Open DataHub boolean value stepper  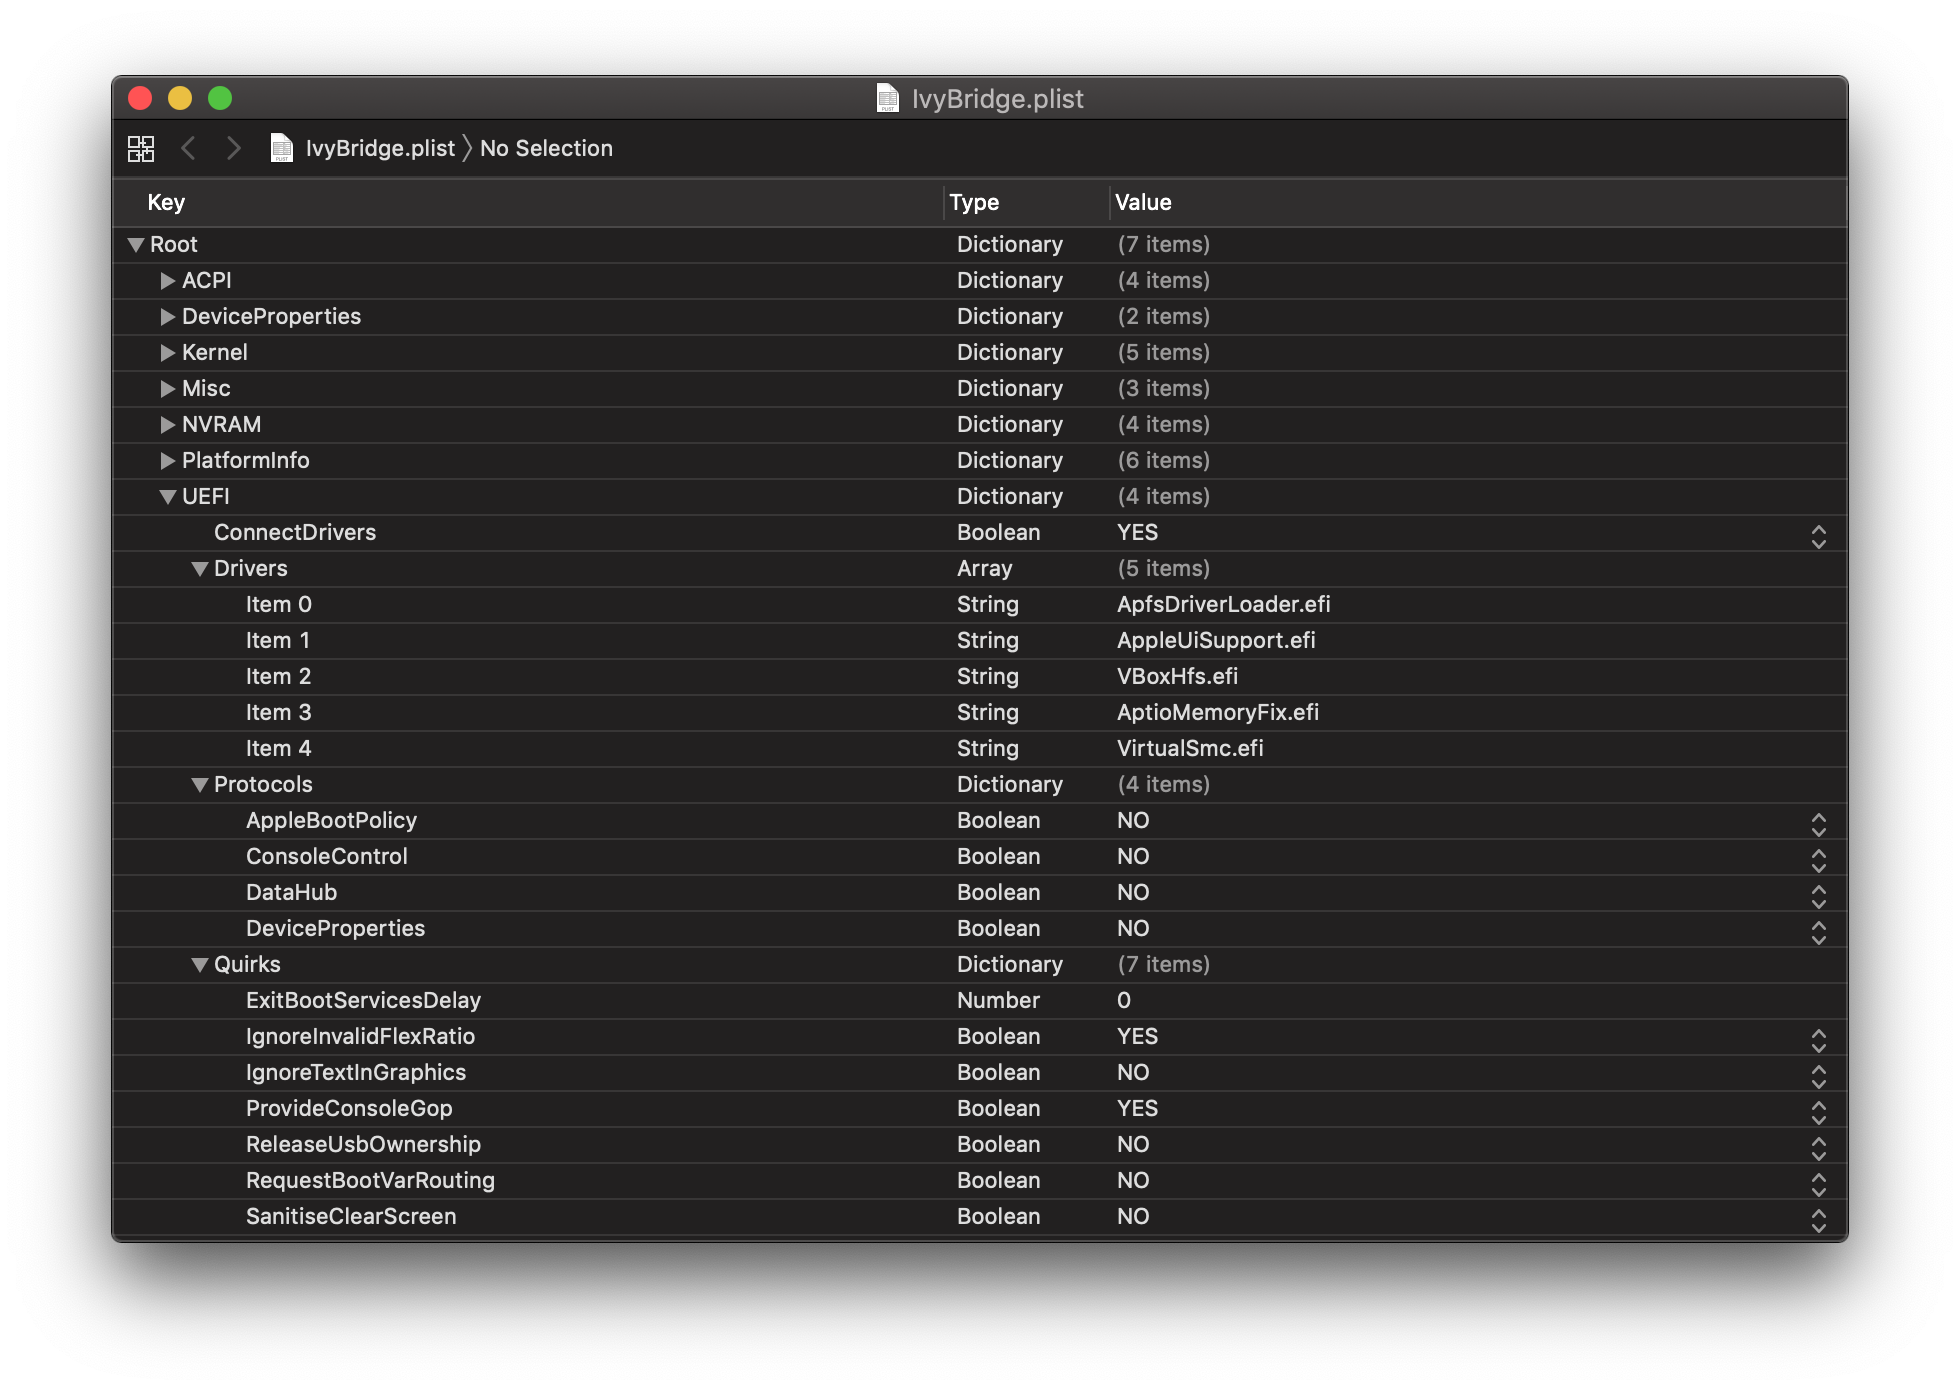[1819, 897]
